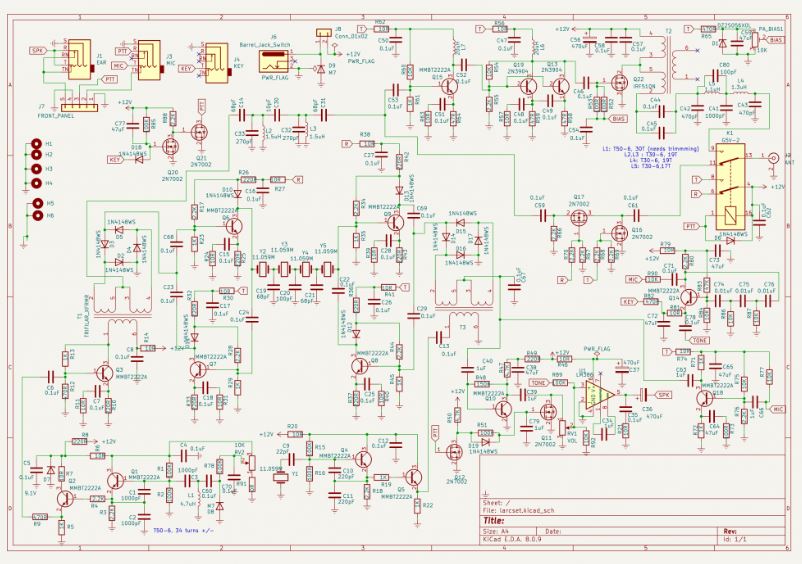Select the J8 Conn_01x02 connector symbol
802x564 pixels.
[x=322, y=35]
